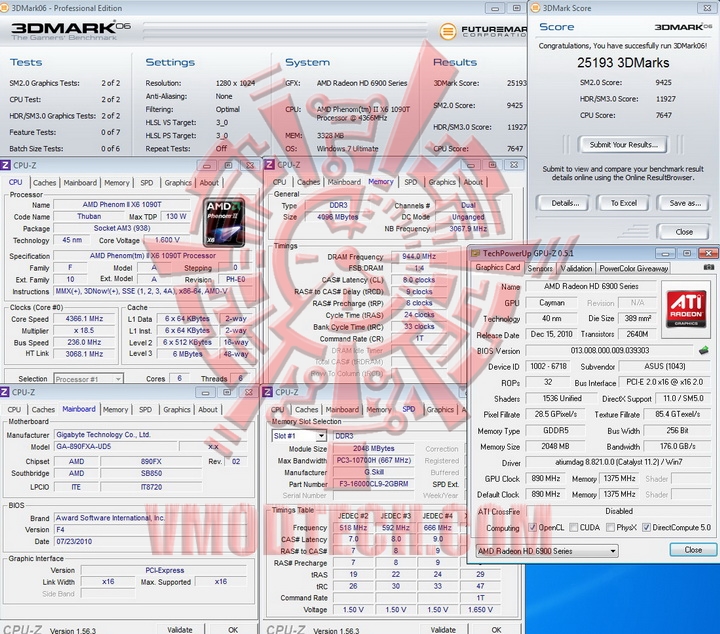Click the 3DMark06 logo banner
Viewport: 720px width, 634px height.
coord(71,31)
